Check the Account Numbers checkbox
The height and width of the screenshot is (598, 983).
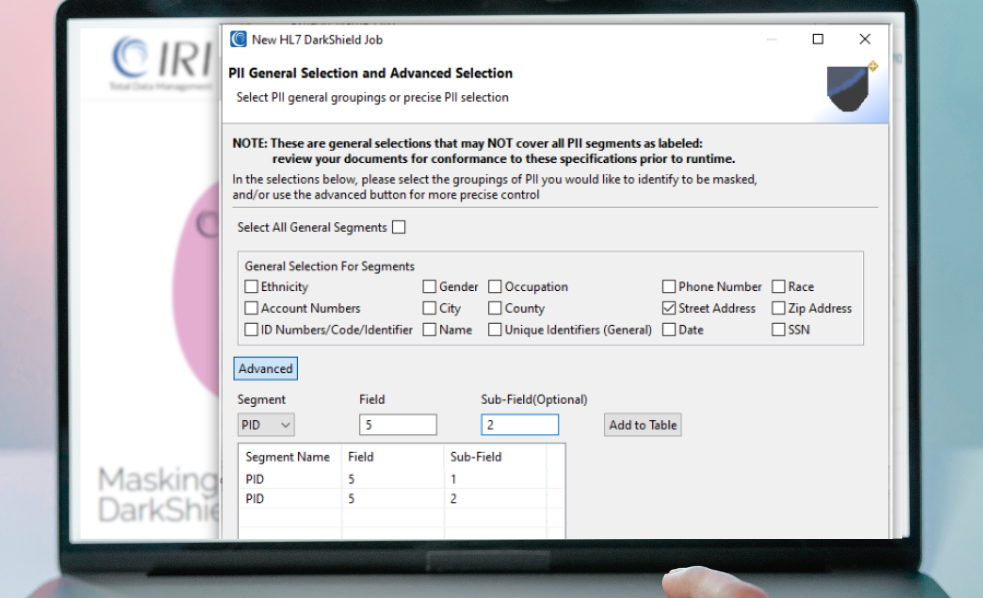(x=251, y=308)
